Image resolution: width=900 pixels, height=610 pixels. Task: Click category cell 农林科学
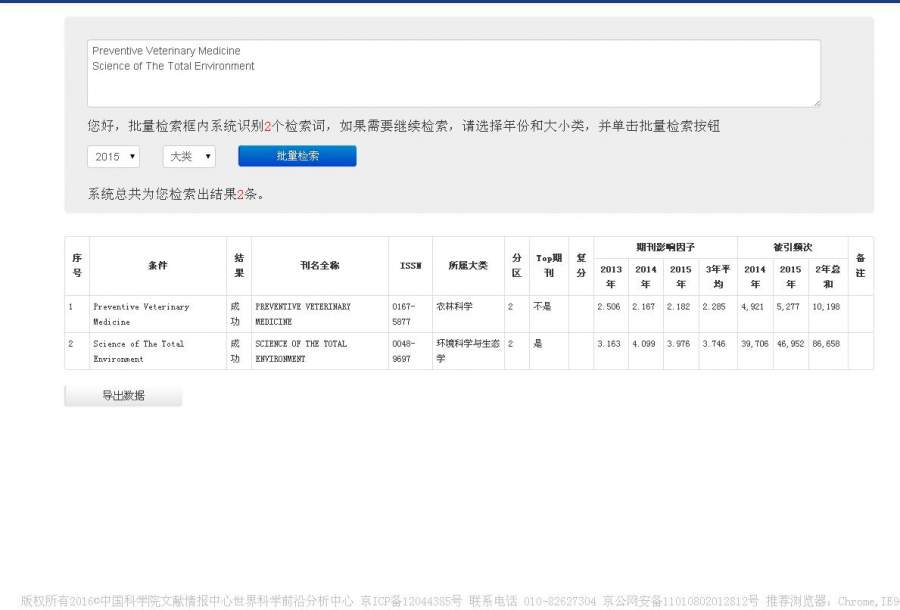(455, 306)
